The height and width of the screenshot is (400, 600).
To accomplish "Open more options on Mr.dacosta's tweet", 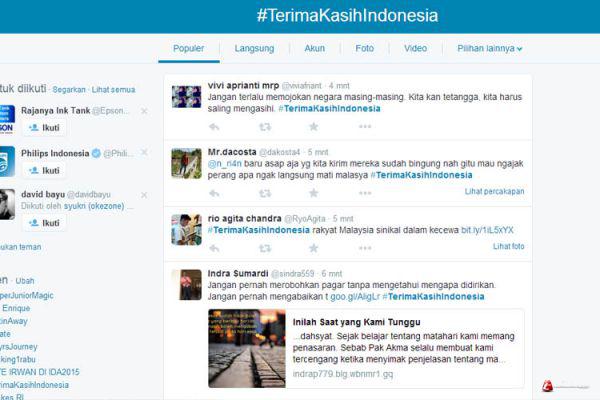I will pyautogui.click(x=365, y=193).
